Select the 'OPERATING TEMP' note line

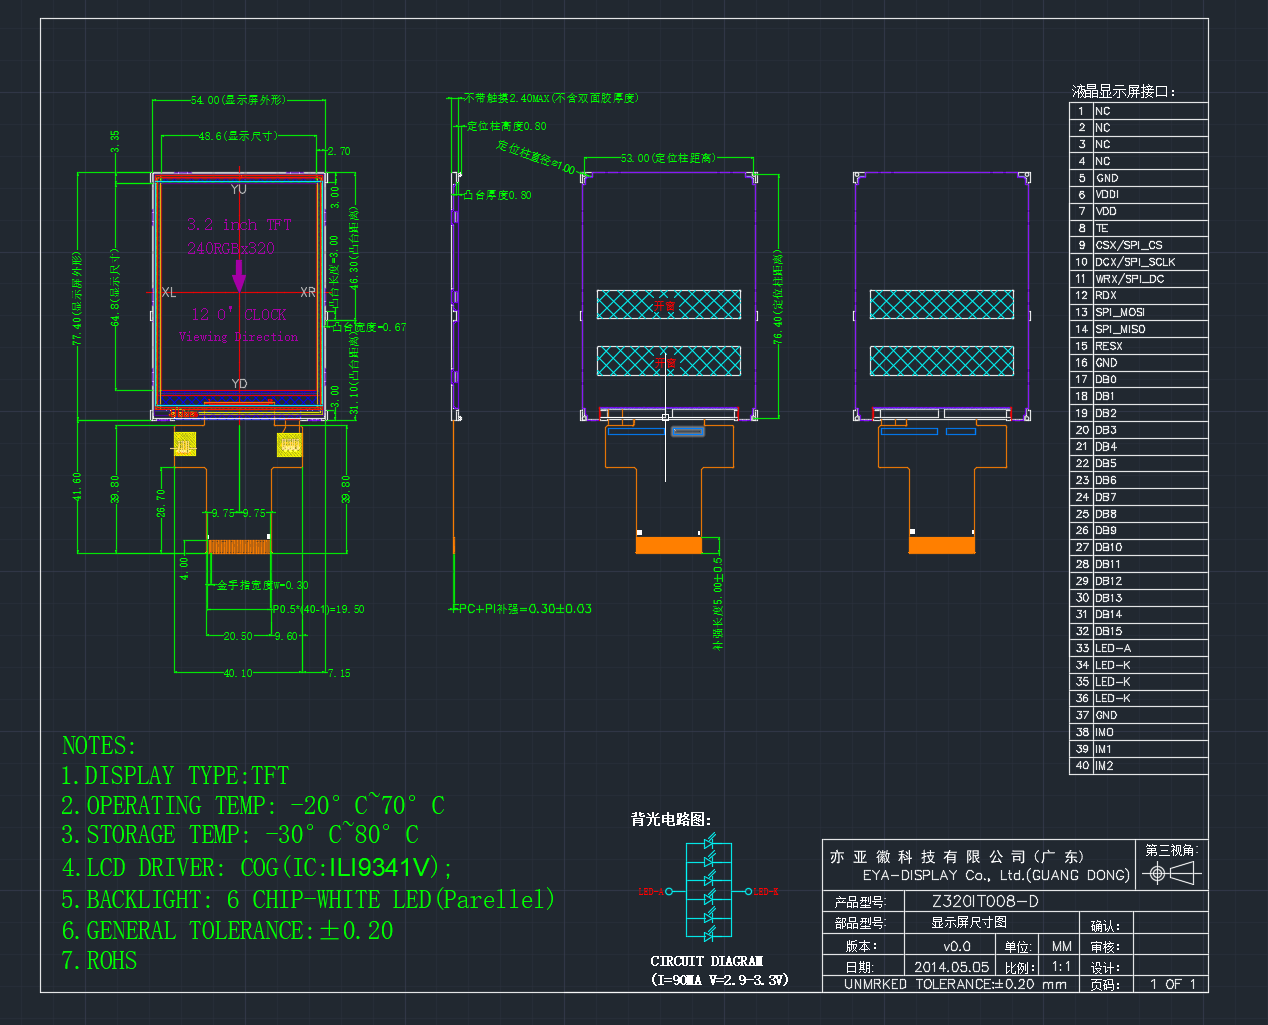pos(253,806)
